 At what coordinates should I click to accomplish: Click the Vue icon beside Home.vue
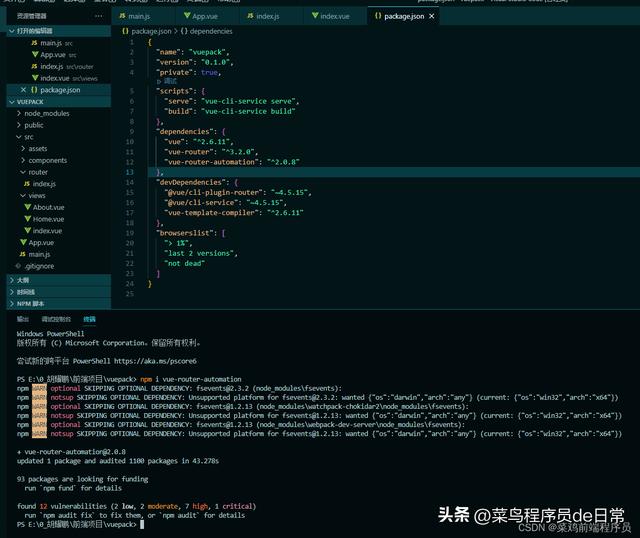click(28, 219)
